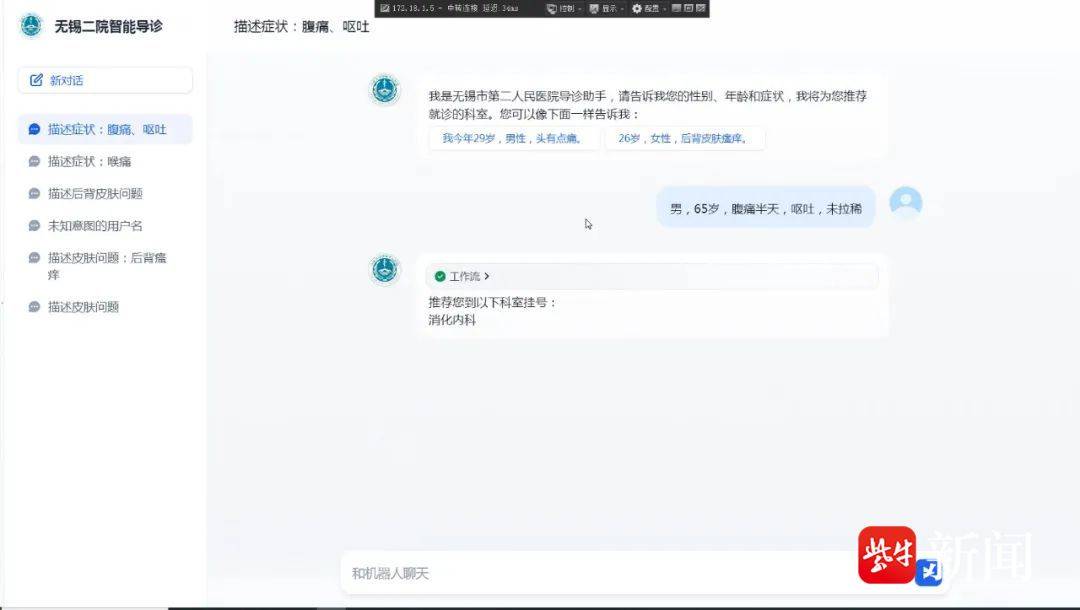
Task: Click assistant avatar next to greeting message
Action: pyautogui.click(x=384, y=90)
